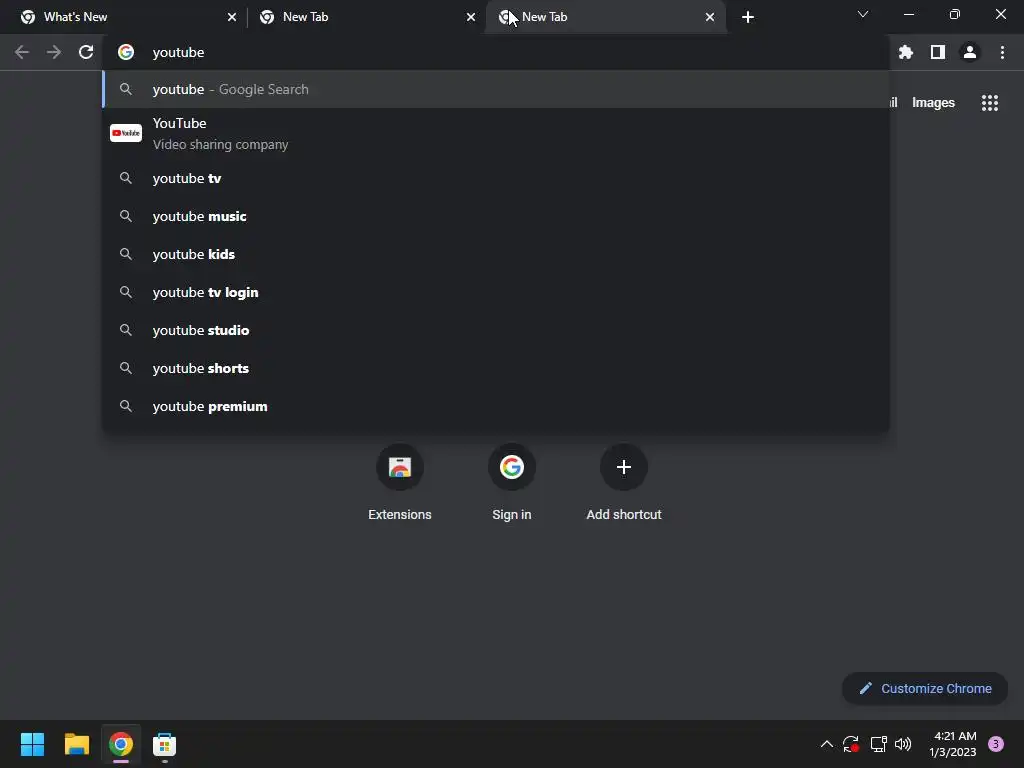Open the Images link

click(x=933, y=103)
